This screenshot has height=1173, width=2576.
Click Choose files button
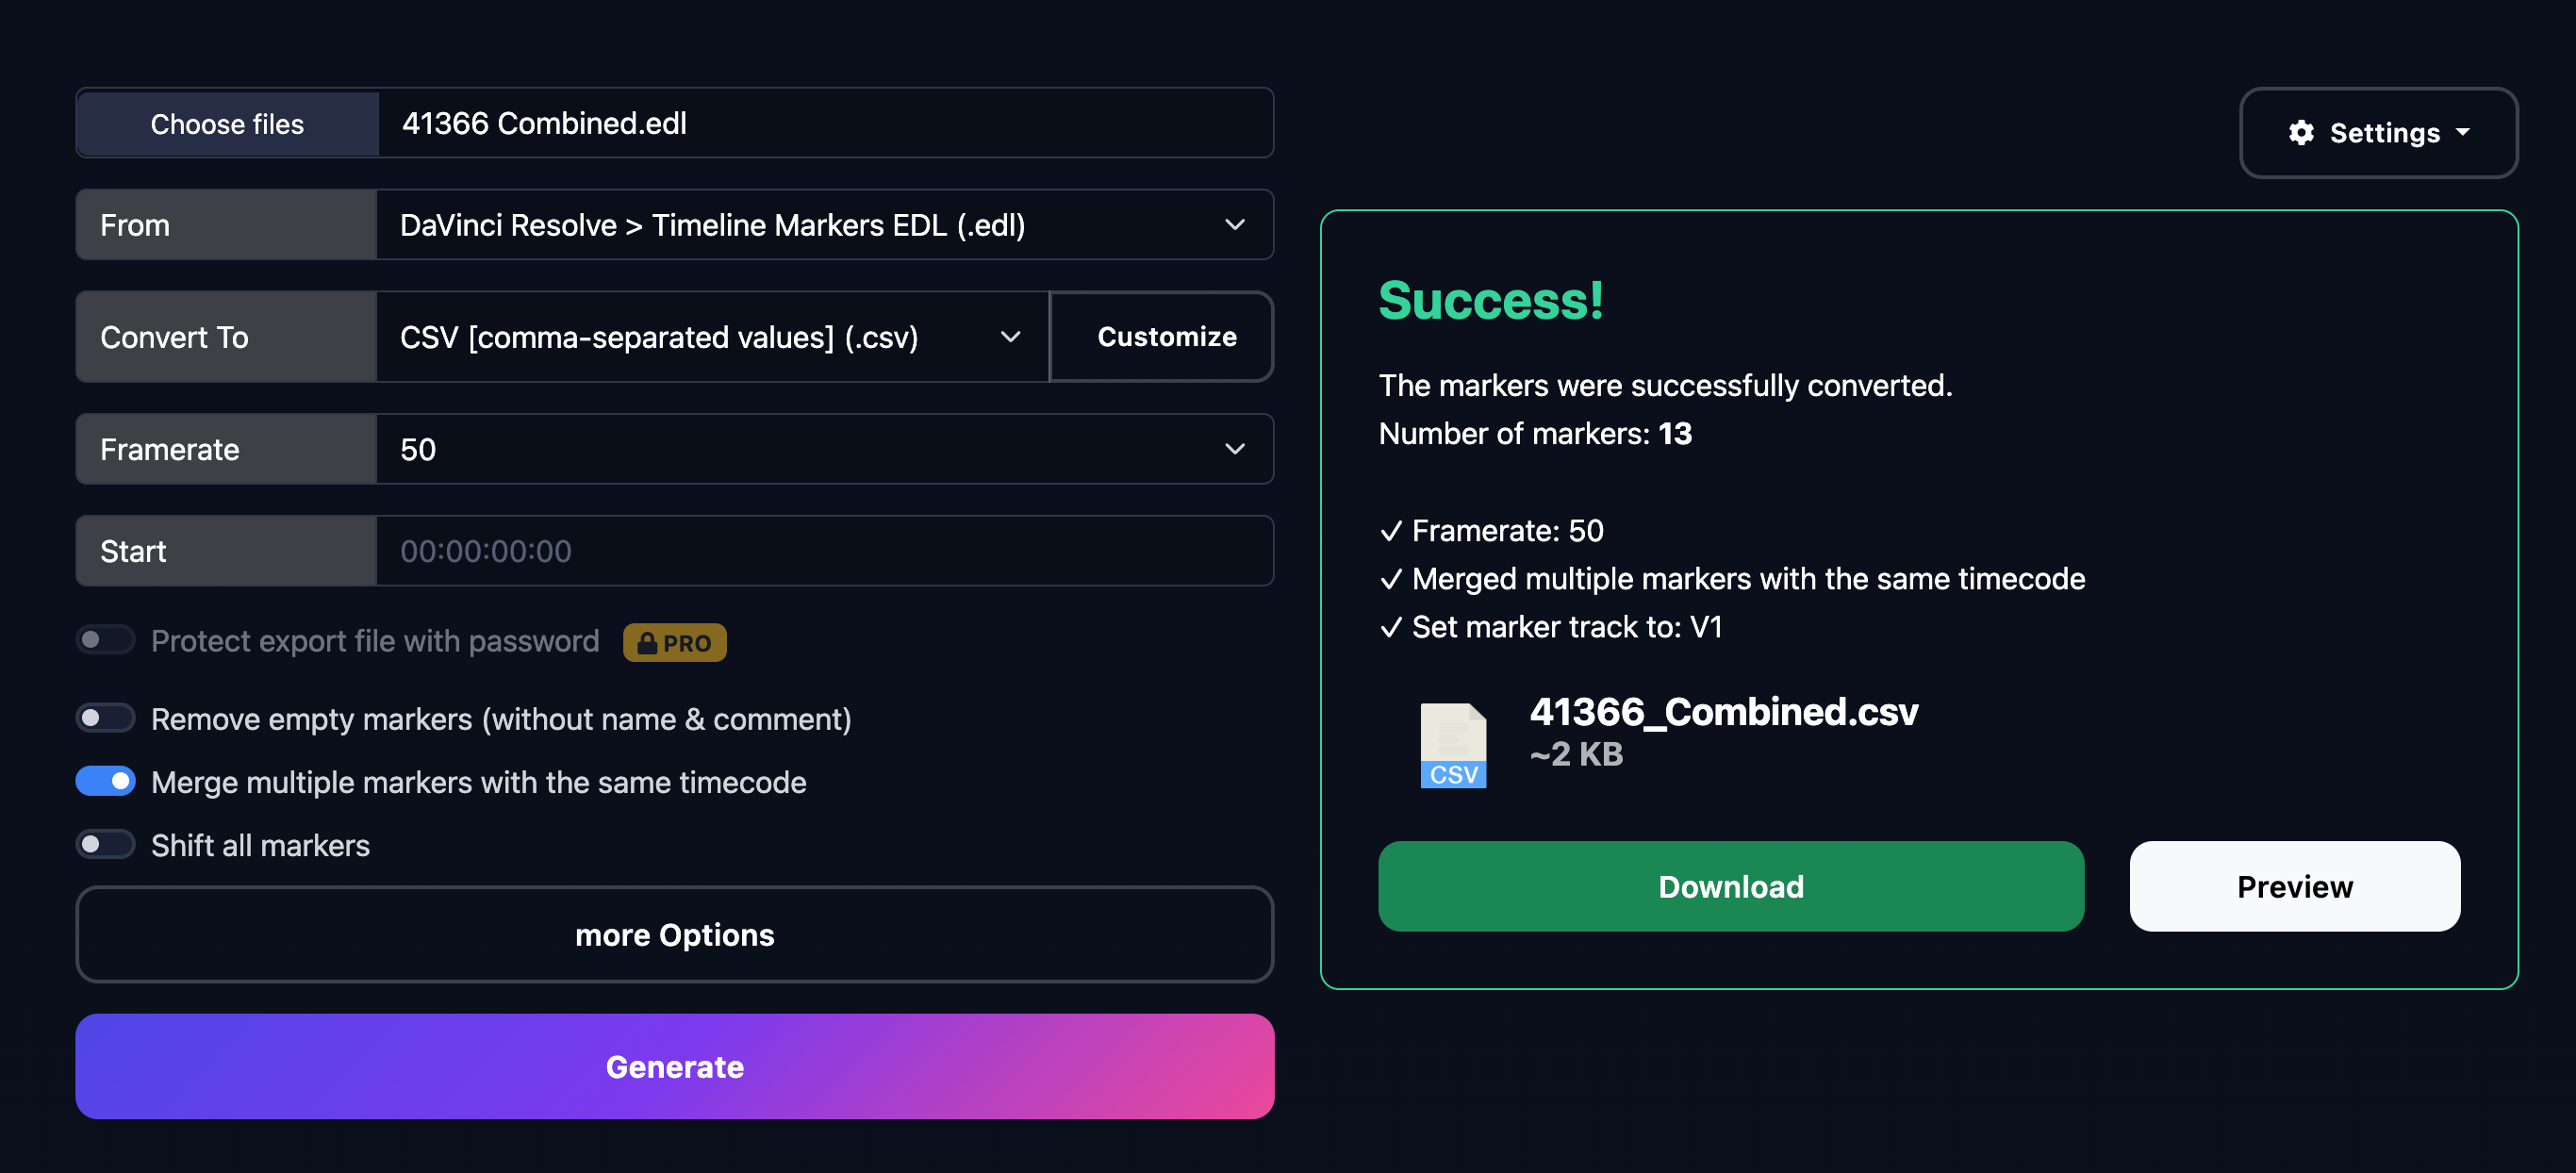[x=227, y=123]
